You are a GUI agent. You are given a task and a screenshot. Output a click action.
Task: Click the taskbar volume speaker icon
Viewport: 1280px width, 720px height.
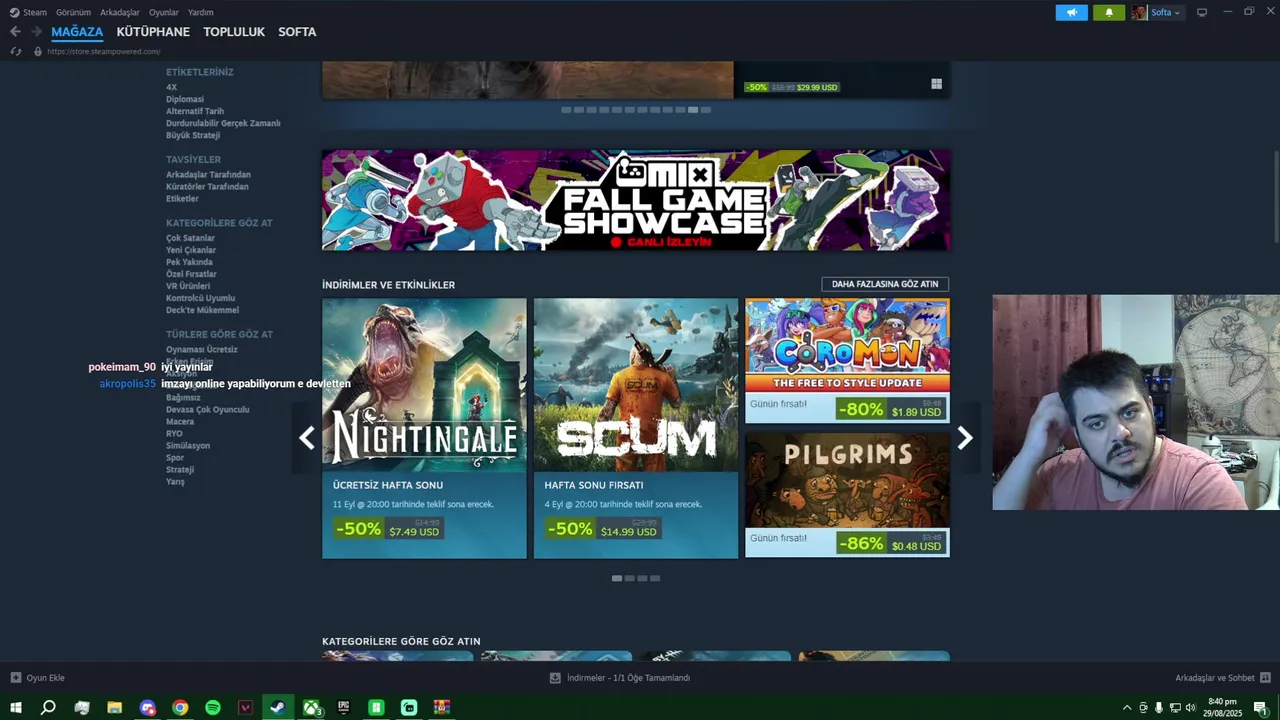1190,708
